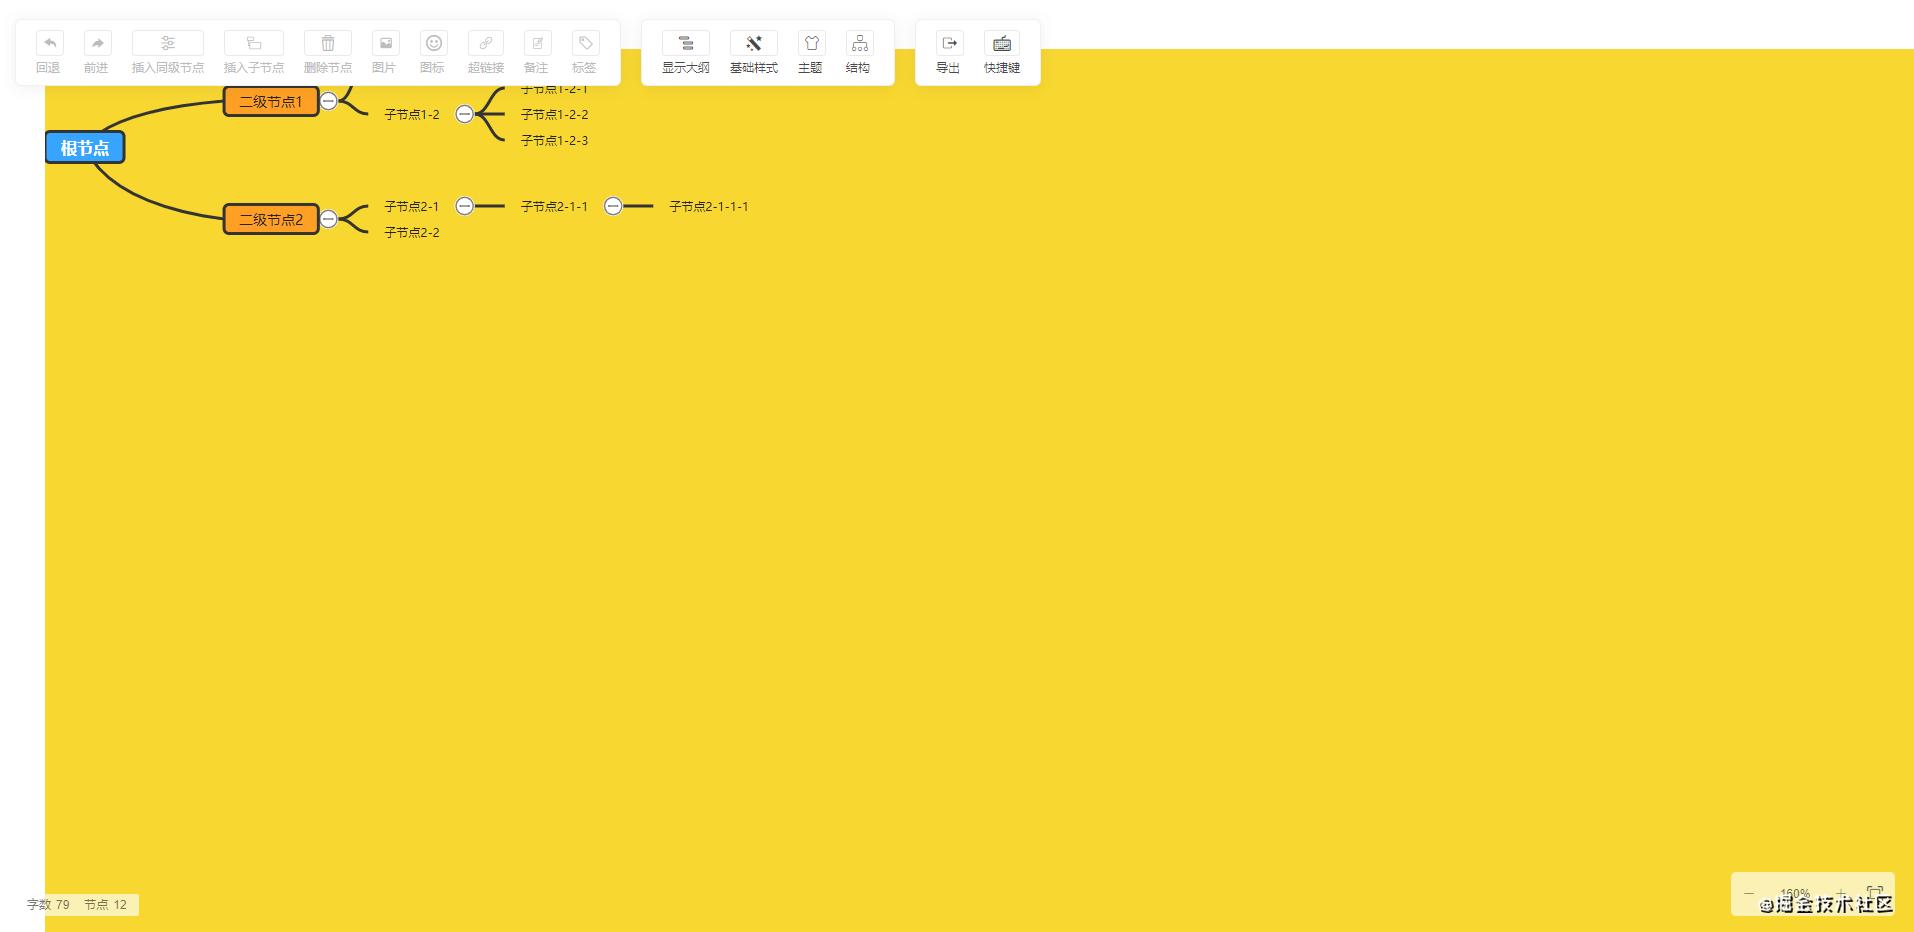
Task: Collapse the 子节点2-1 branch
Action: [464, 206]
